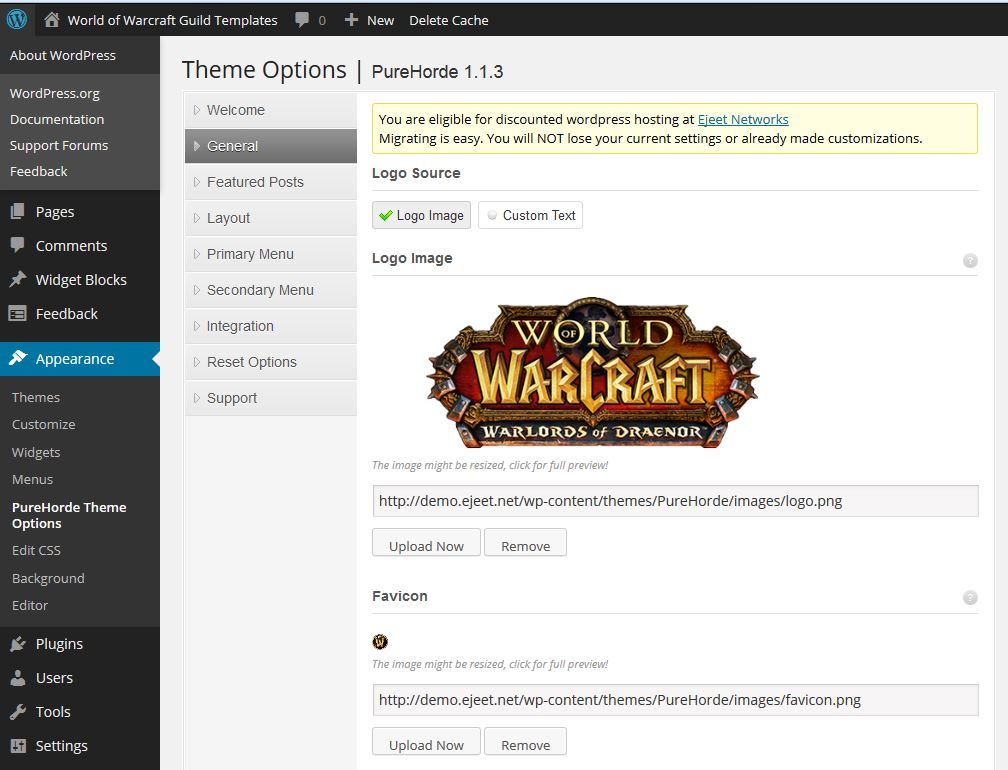Click Upload Now under the logo URL

[x=426, y=543]
